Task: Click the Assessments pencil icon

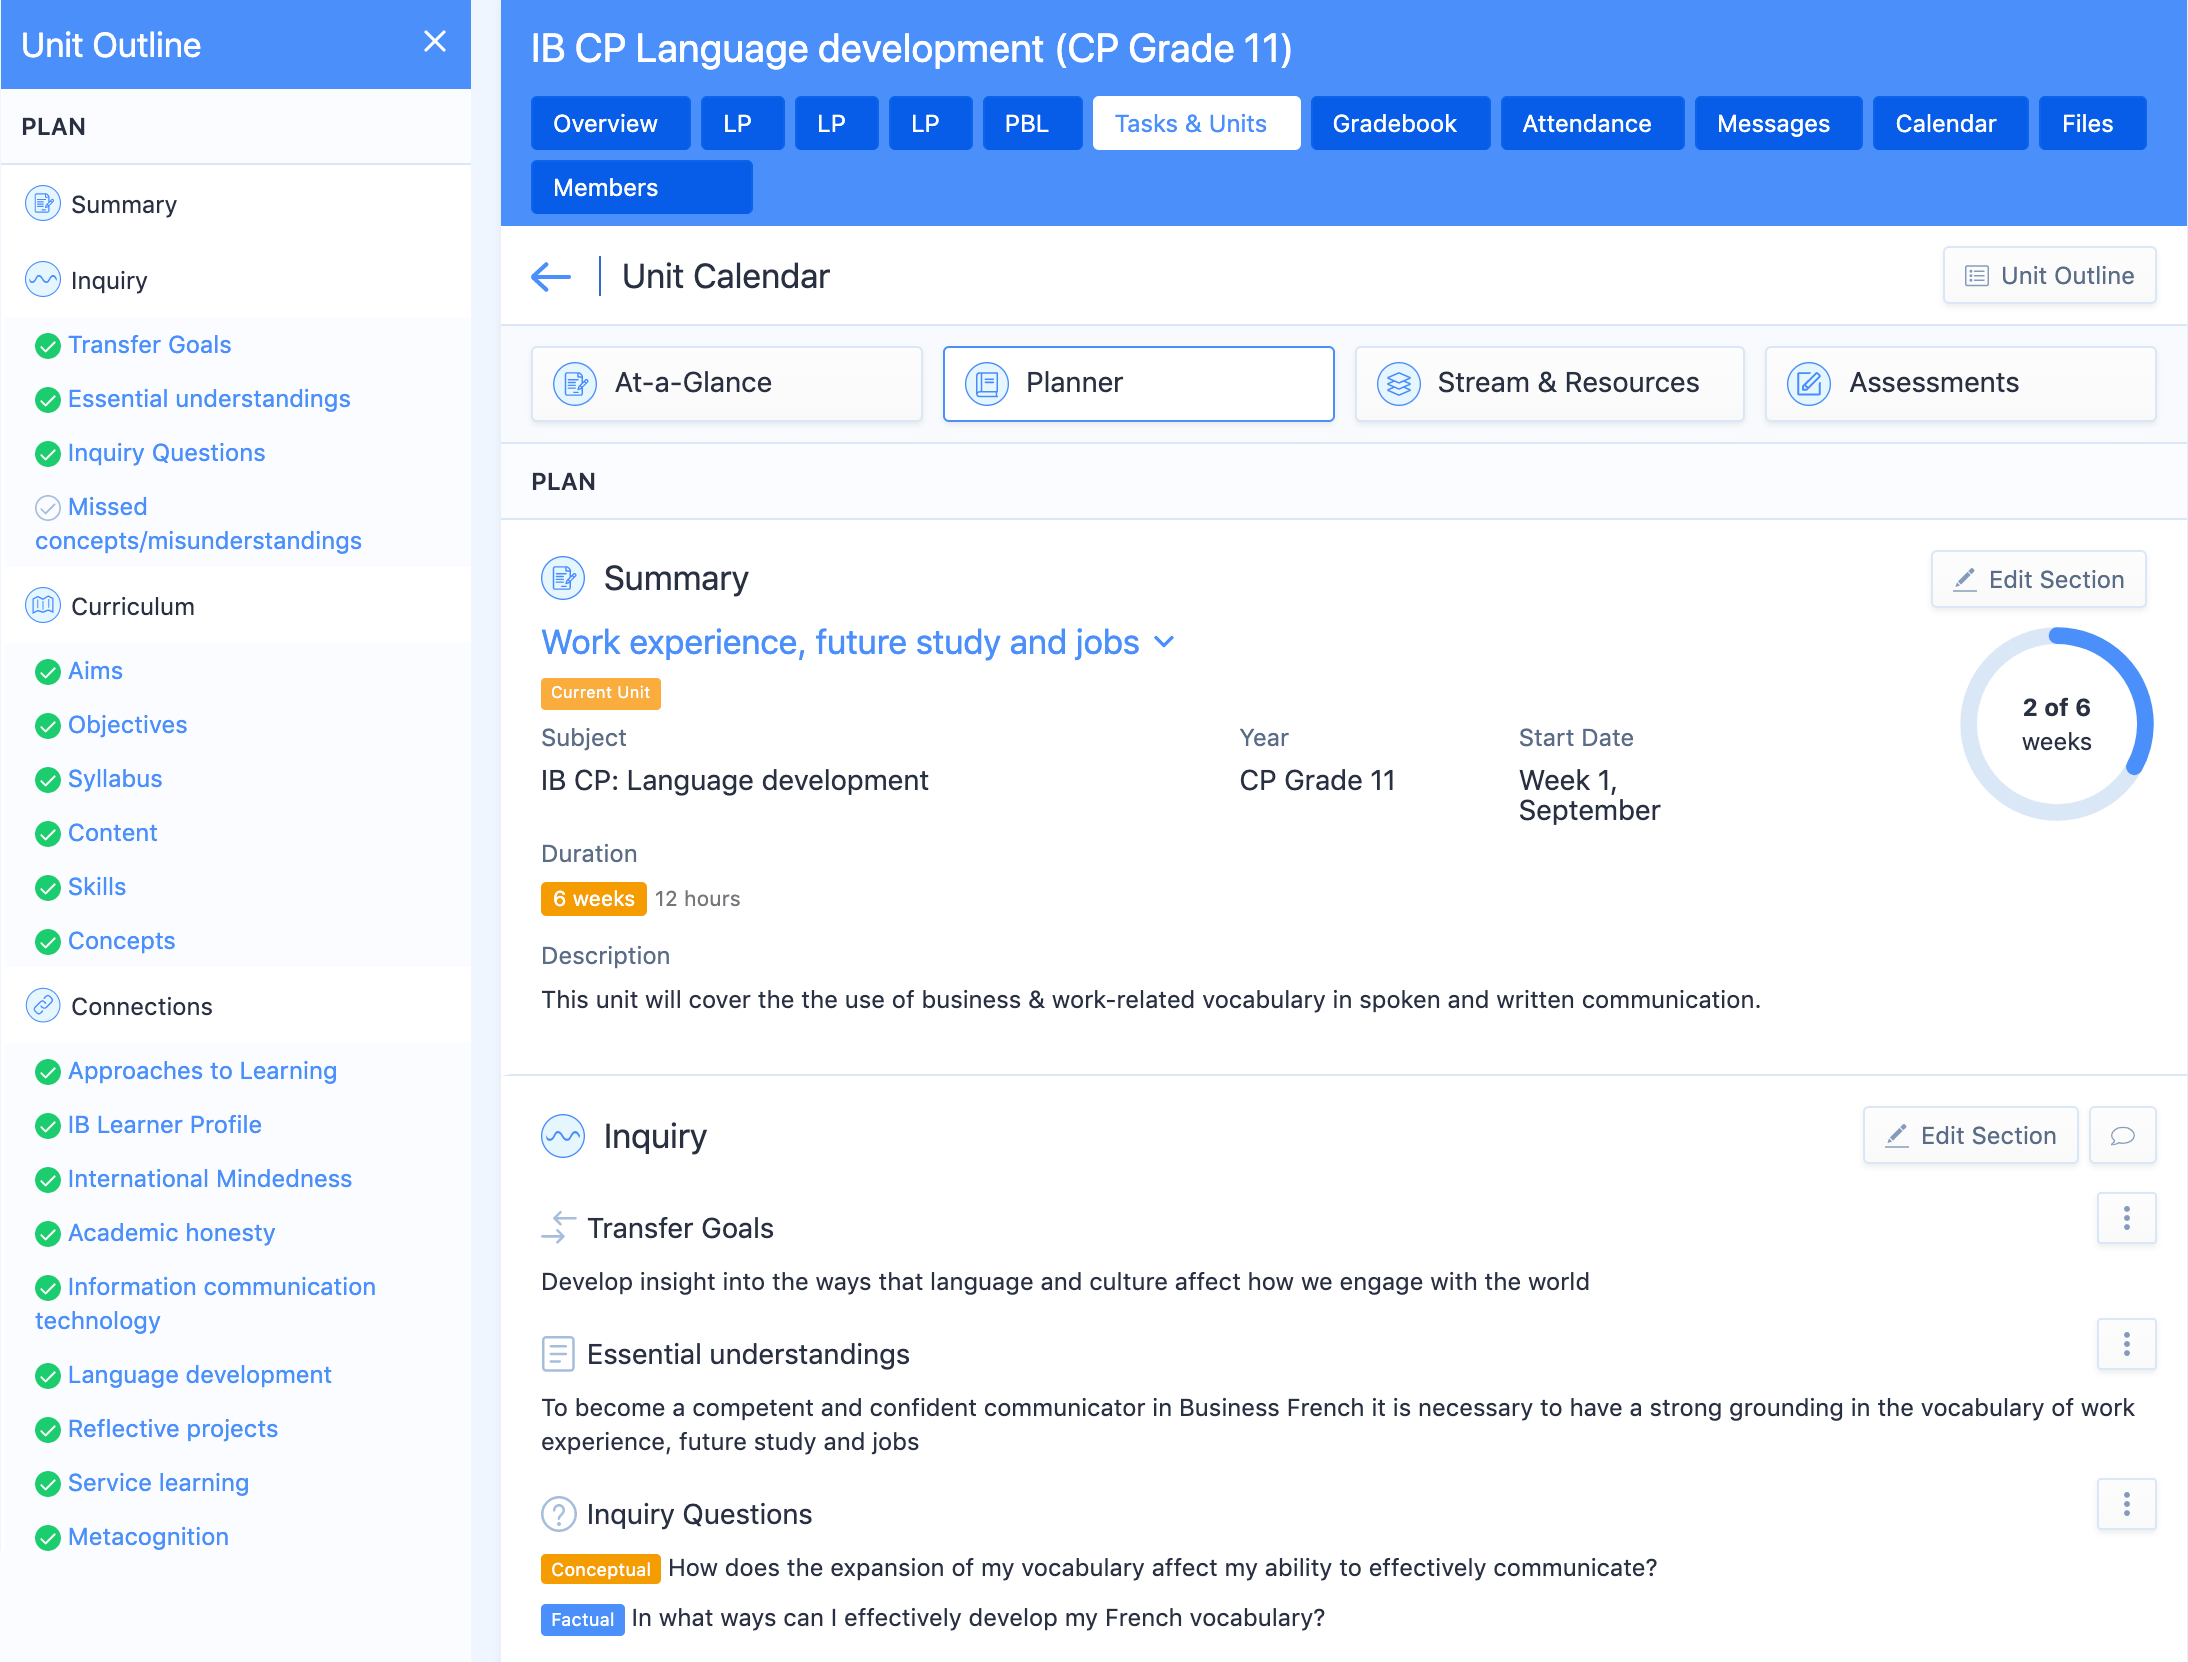Action: (x=1809, y=384)
